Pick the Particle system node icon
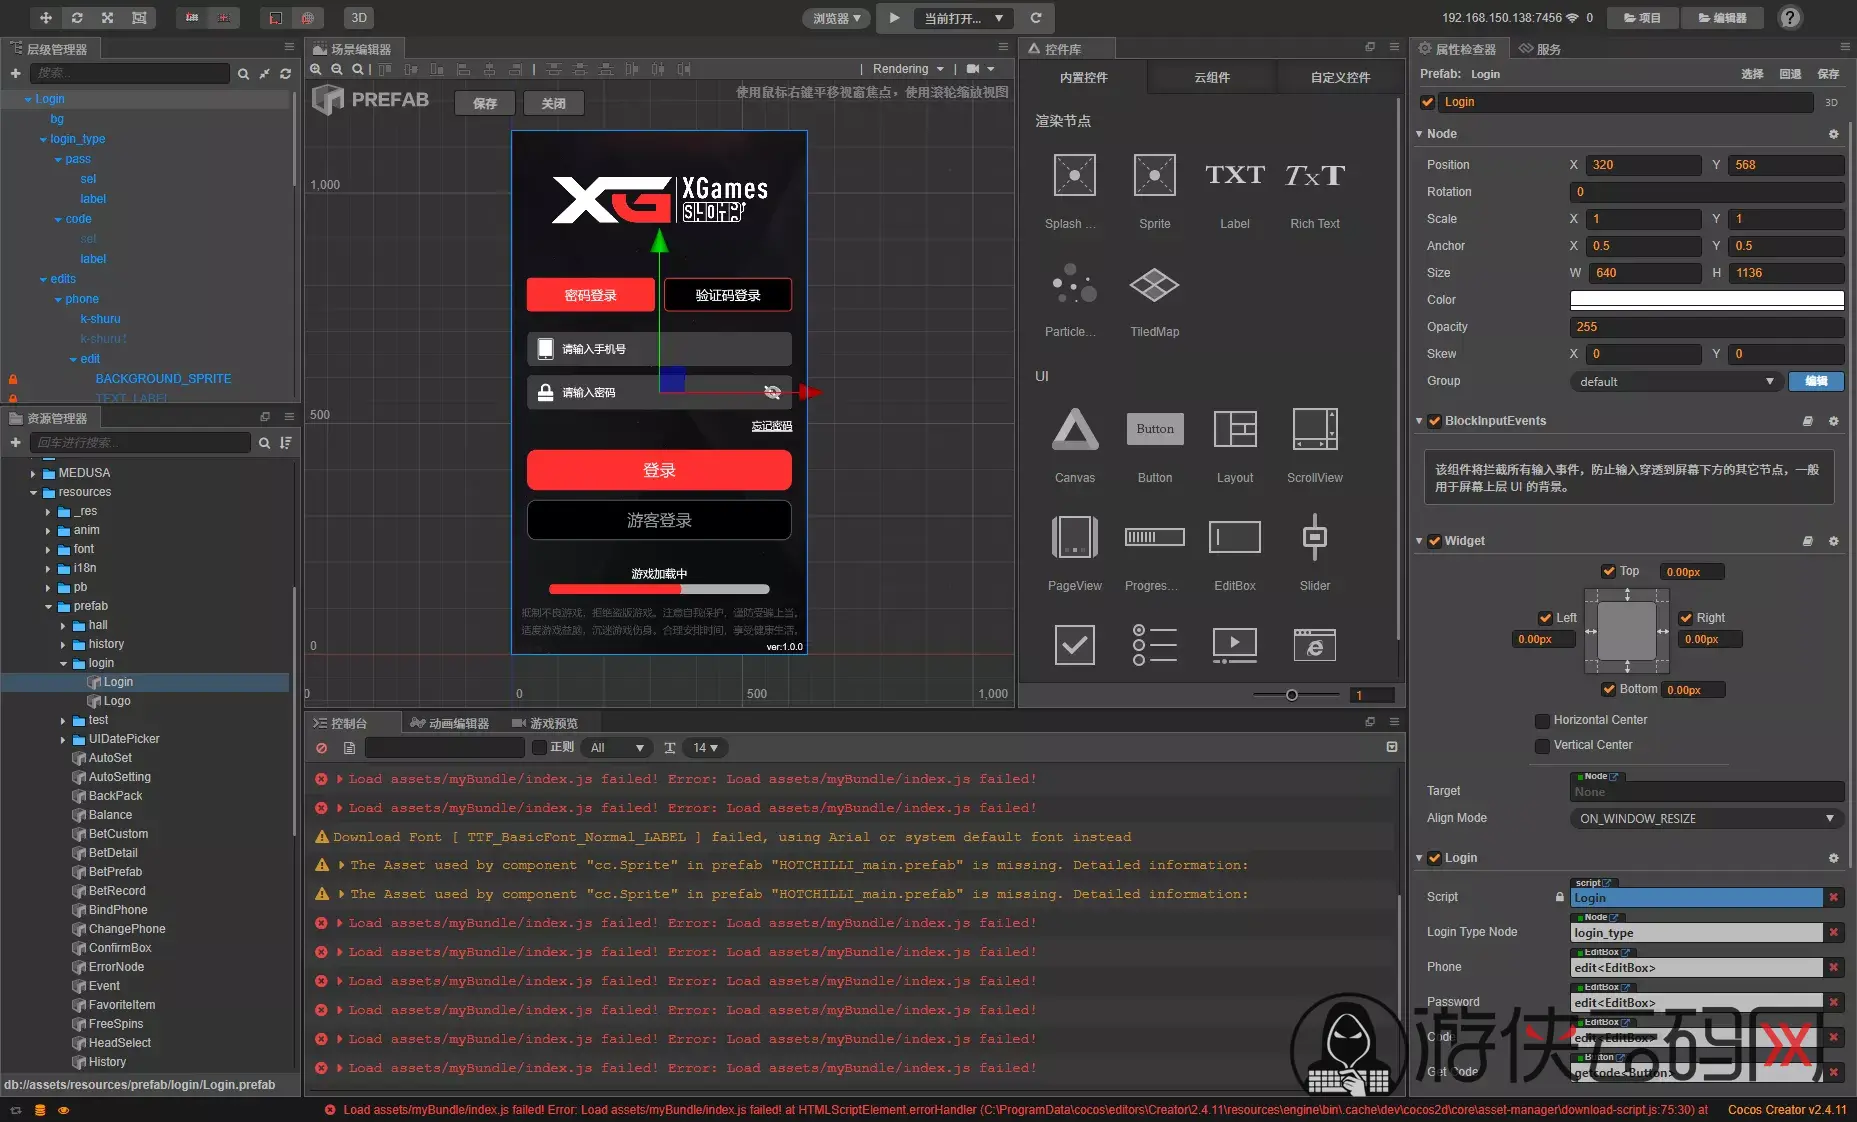Screen dimensions: 1857x1122 (1074, 285)
